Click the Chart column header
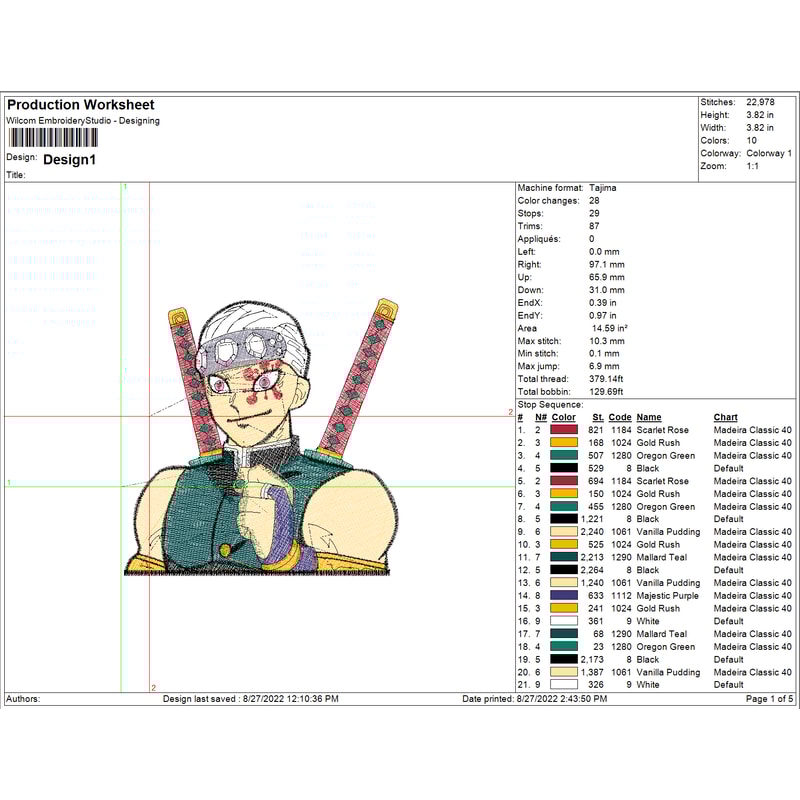This screenshot has height=800, width=800. [724, 416]
